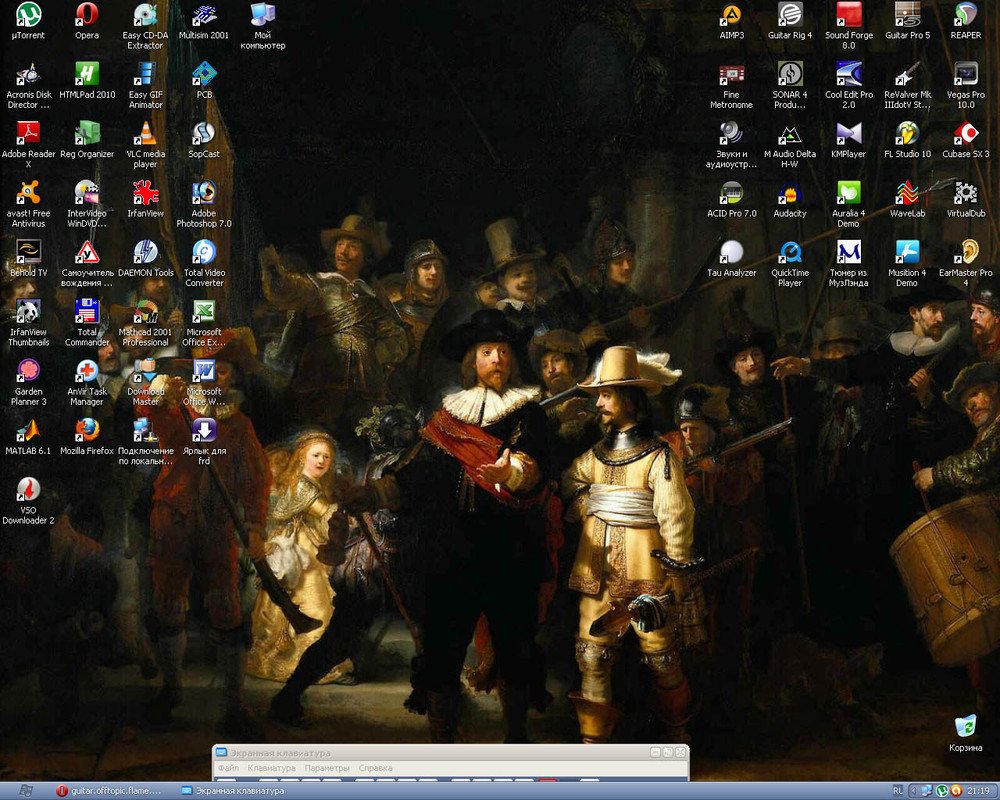Open the WaveLab shortcut
The width and height of the screenshot is (1000, 800).
[x=908, y=199]
